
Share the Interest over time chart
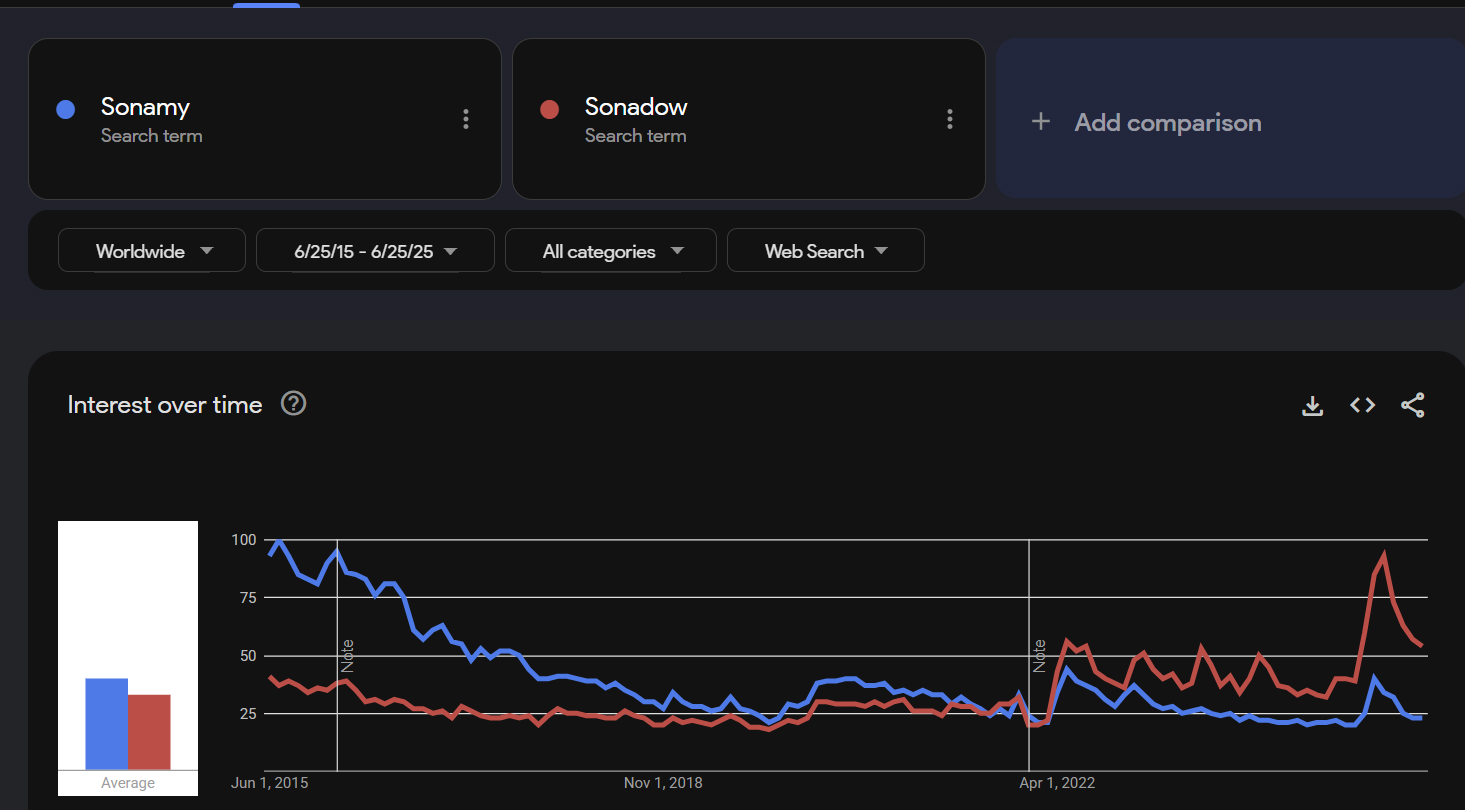(1412, 405)
